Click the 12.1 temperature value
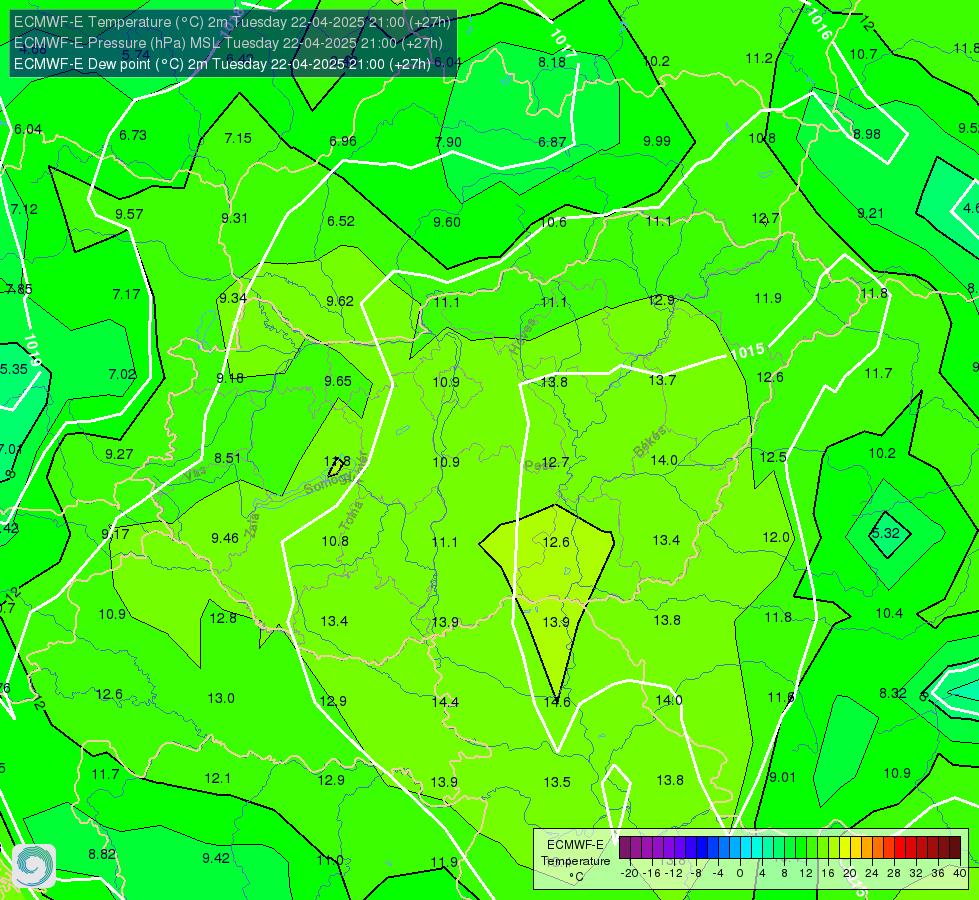 point(218,778)
